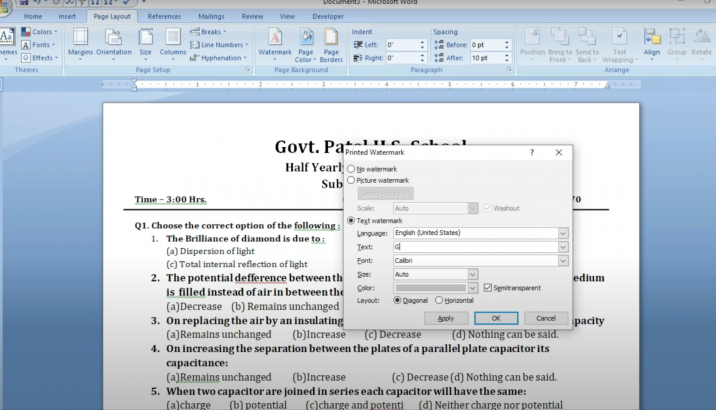Select the No watermark radio button
The image size is (716, 410).
[351, 169]
